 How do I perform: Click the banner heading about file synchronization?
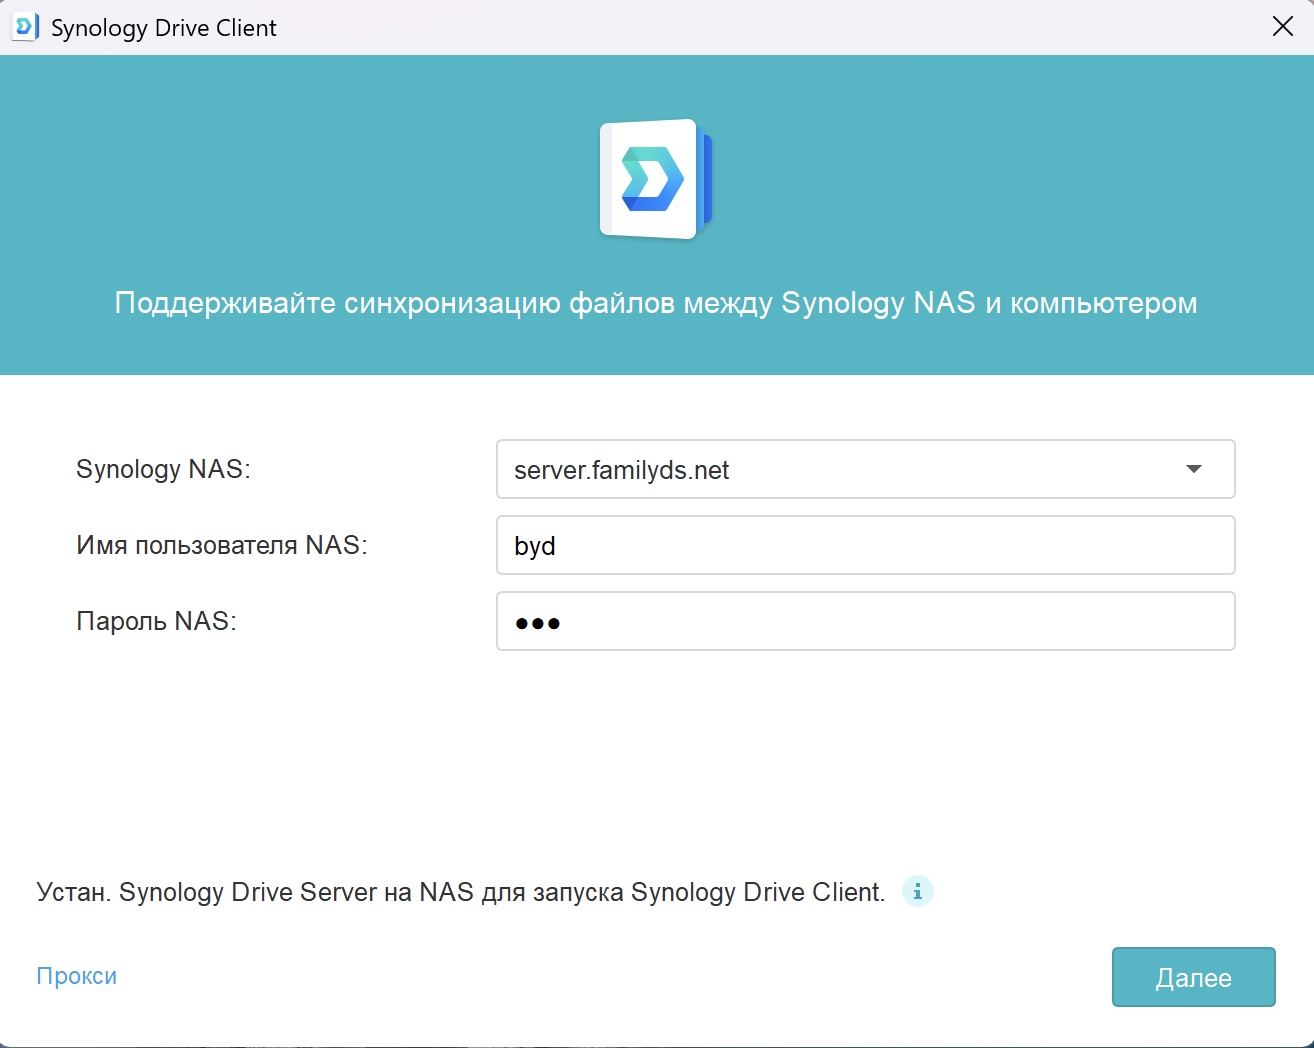tap(656, 303)
